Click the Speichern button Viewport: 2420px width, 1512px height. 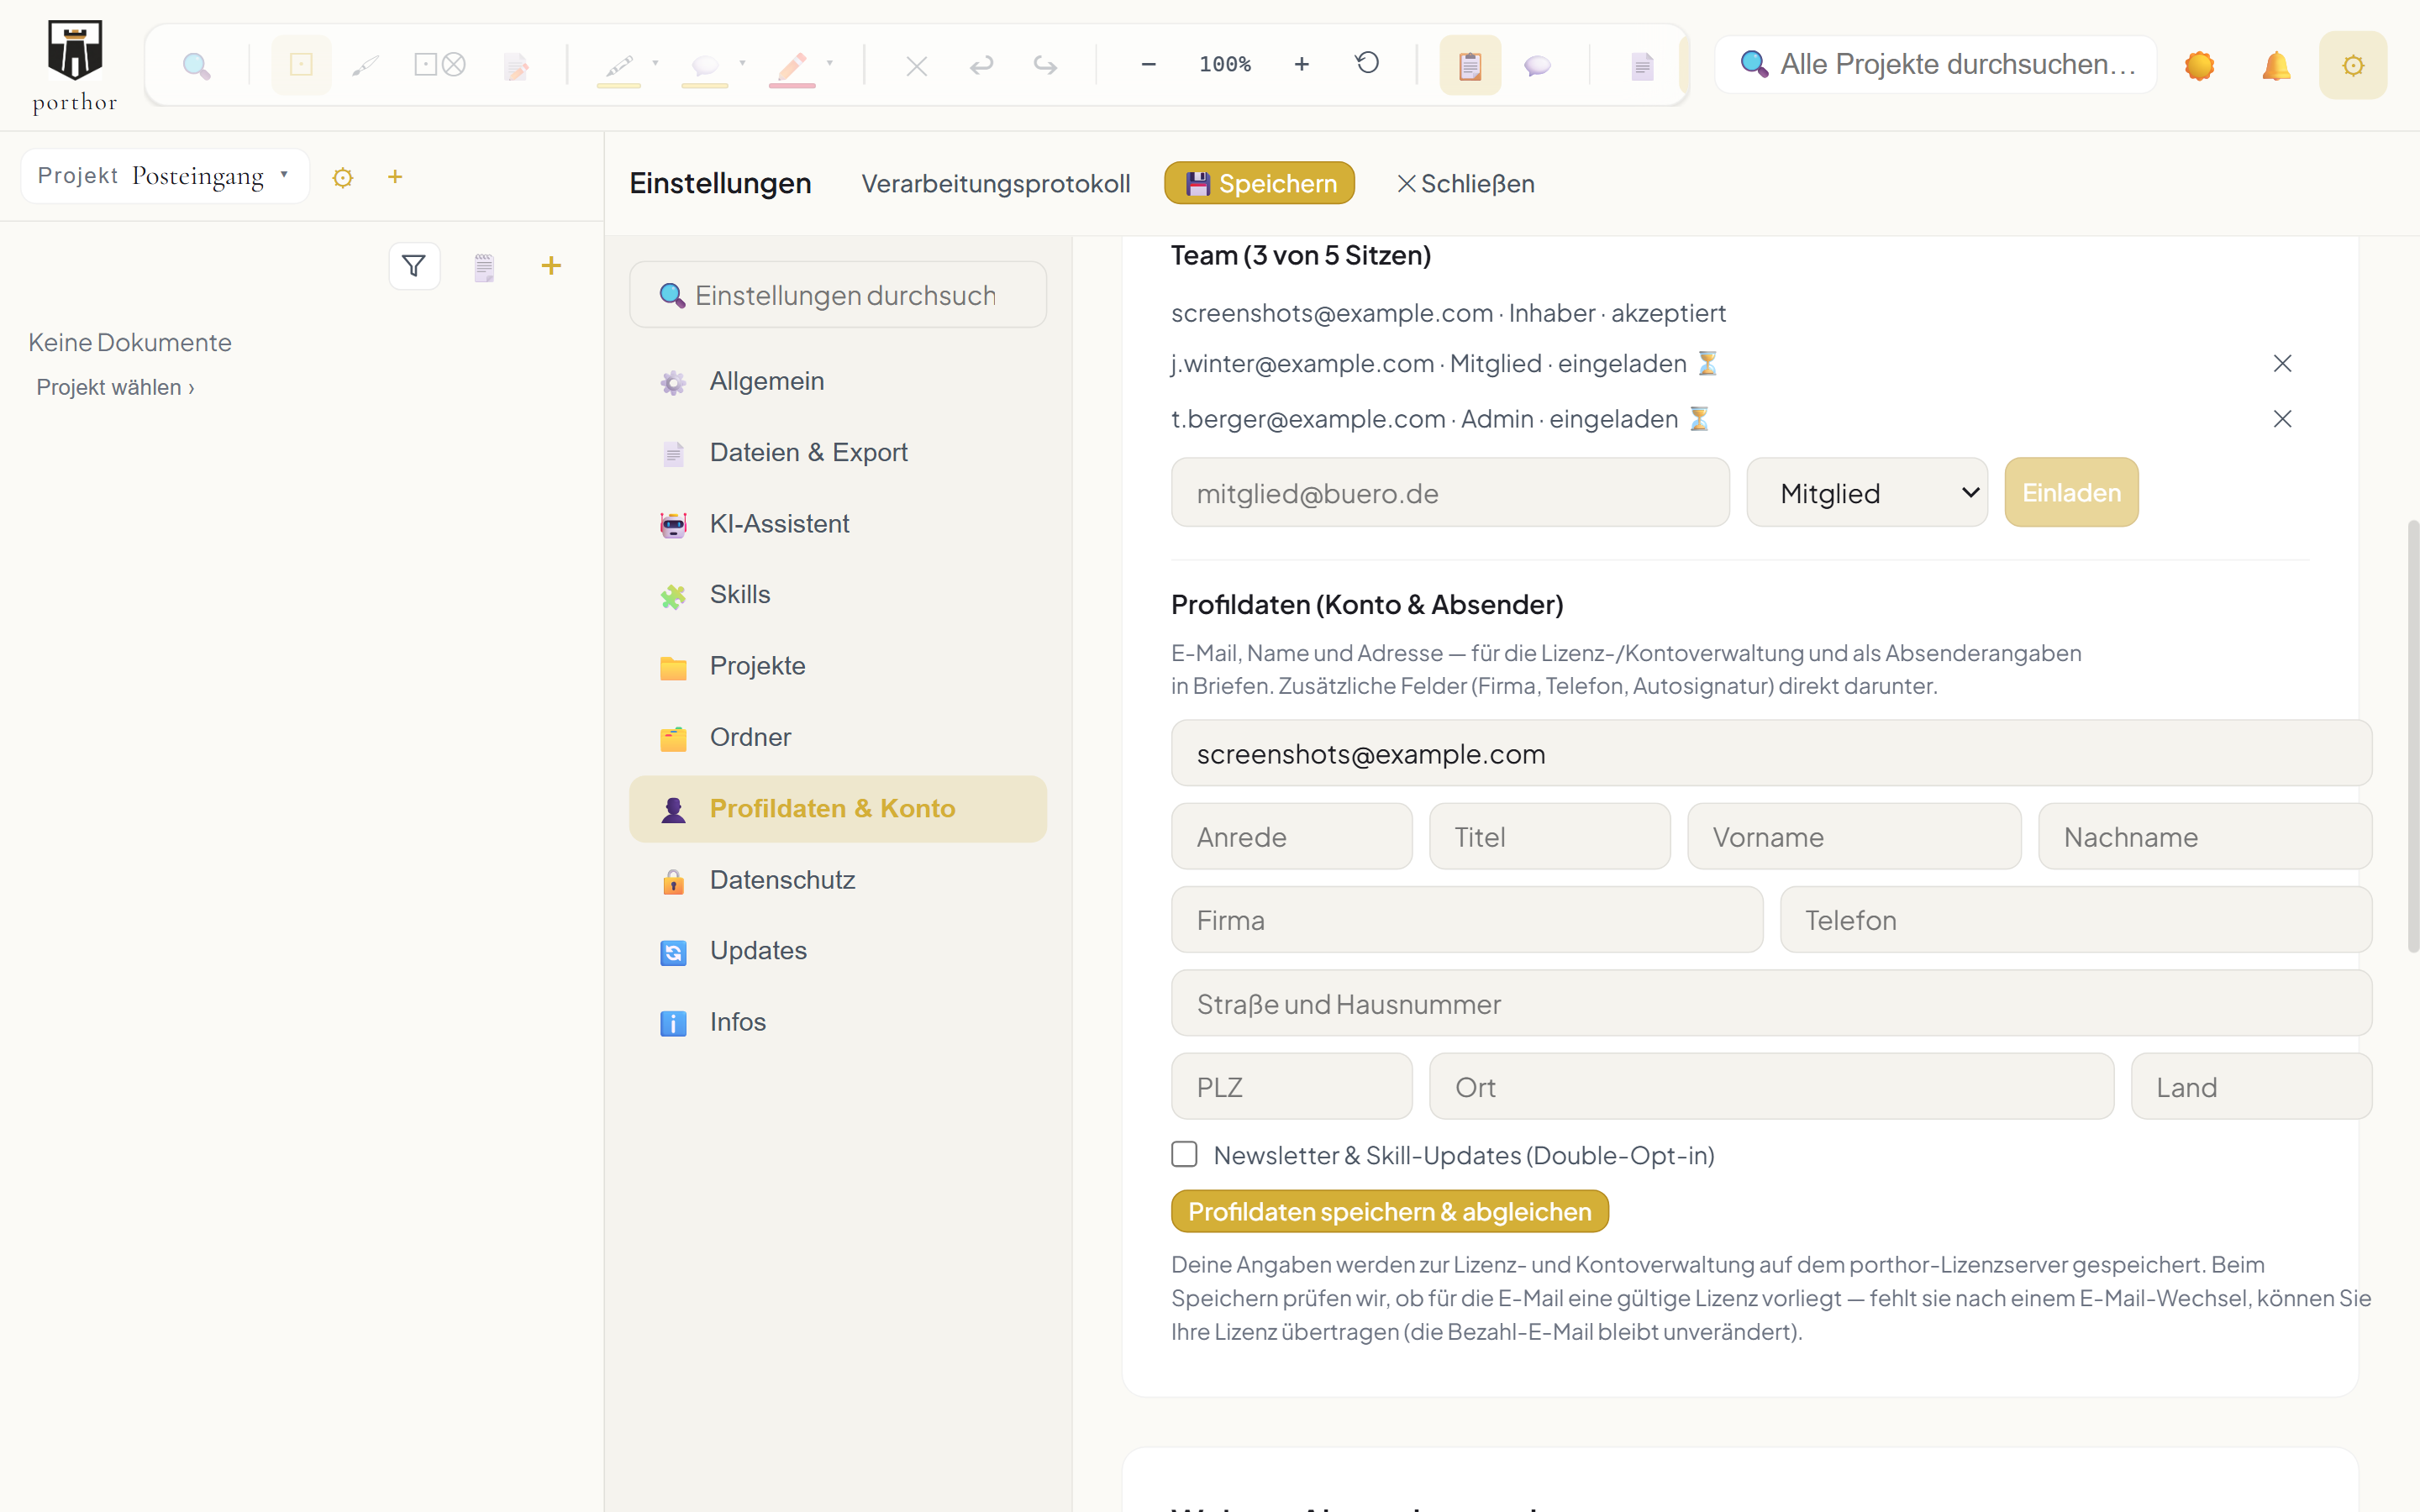click(1259, 183)
